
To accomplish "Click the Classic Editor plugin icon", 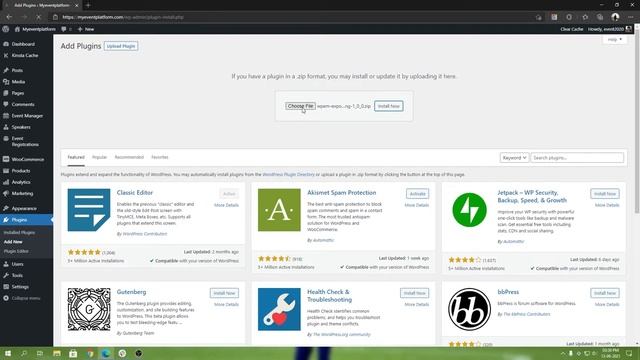I will (89, 210).
